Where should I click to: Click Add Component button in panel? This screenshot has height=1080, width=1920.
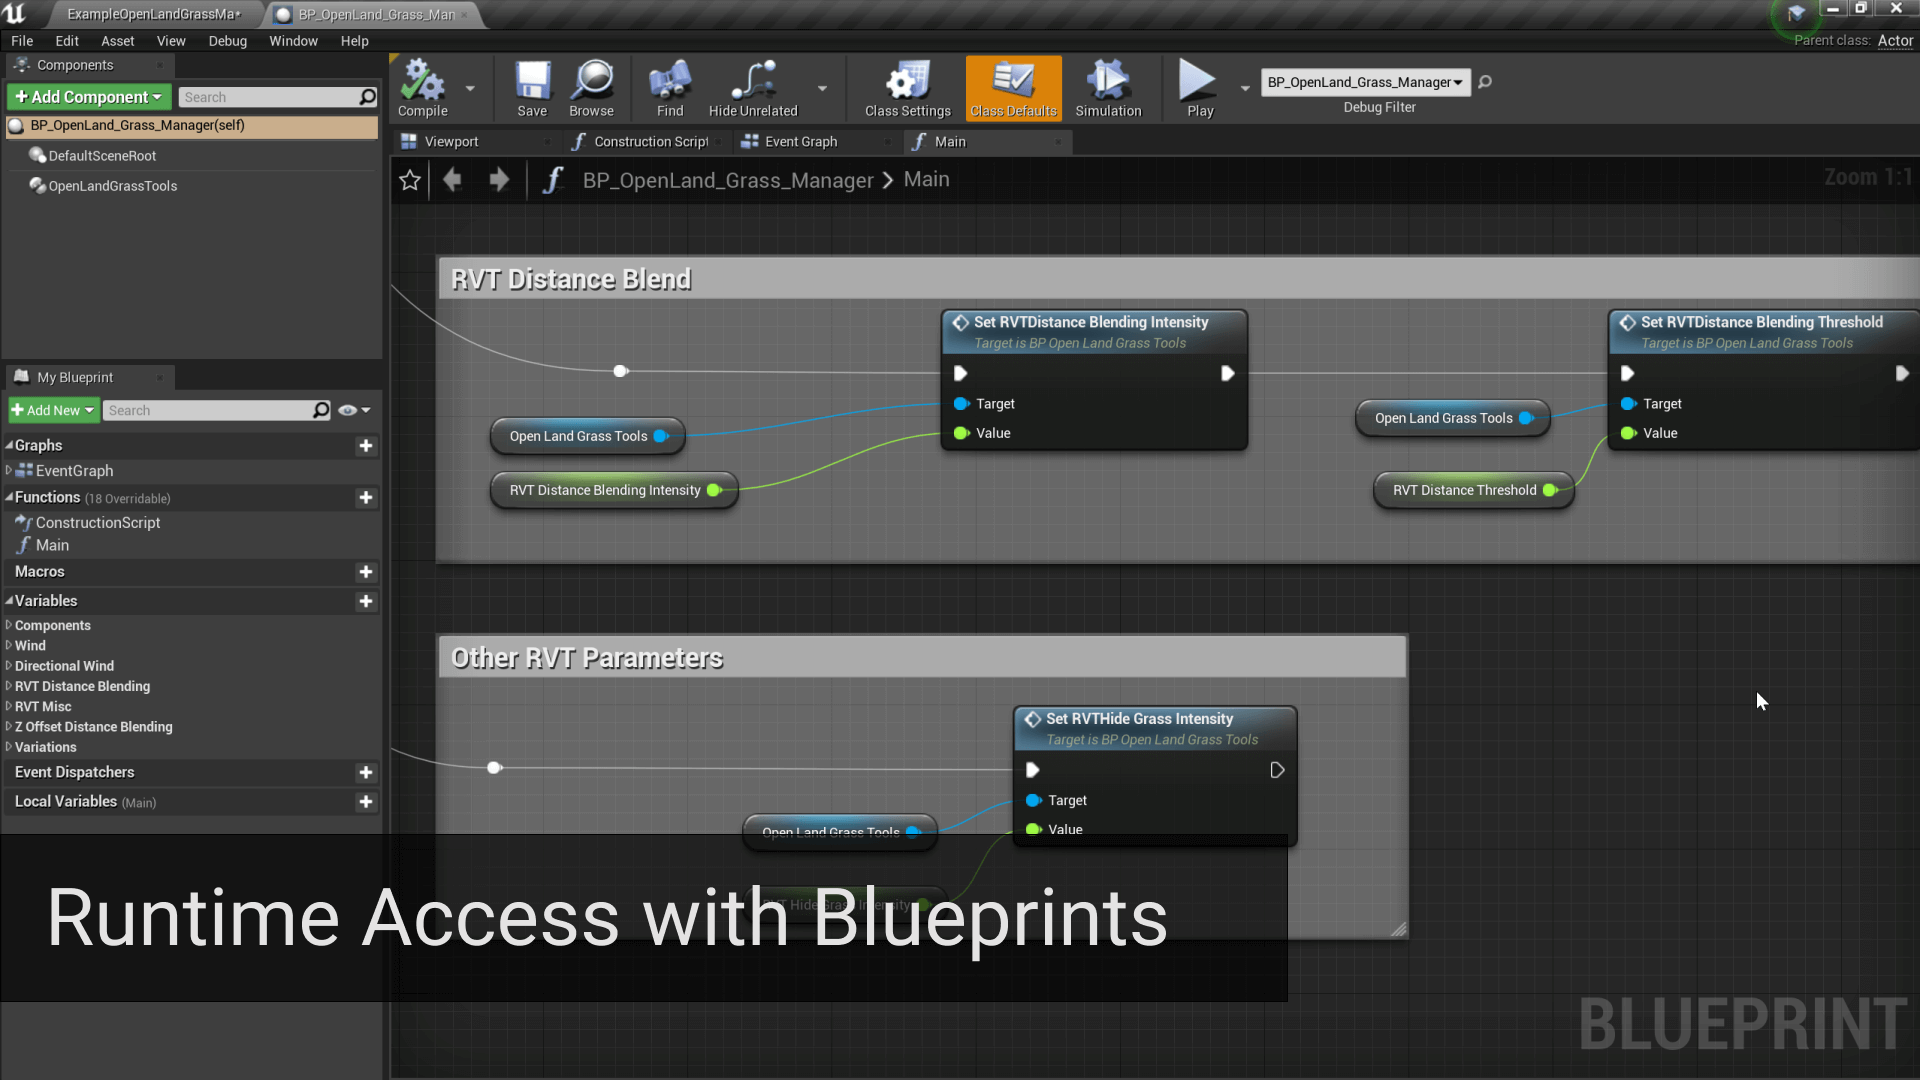click(86, 96)
